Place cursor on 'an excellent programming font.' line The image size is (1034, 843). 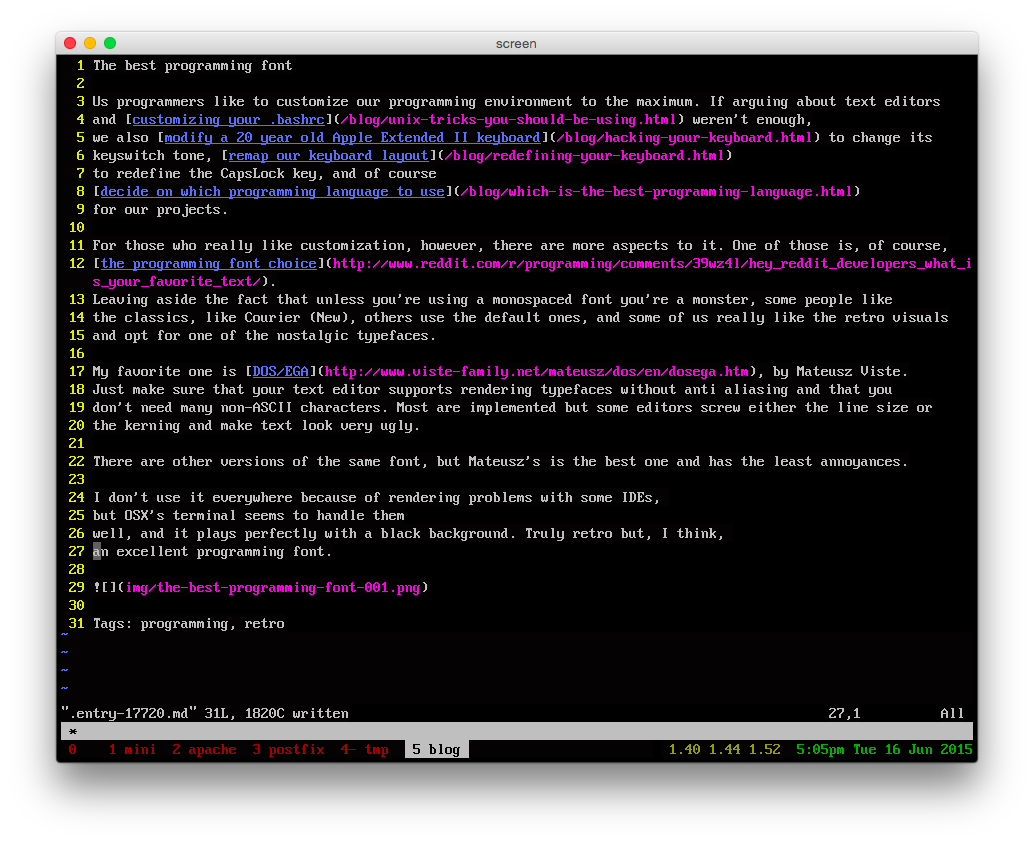212,551
